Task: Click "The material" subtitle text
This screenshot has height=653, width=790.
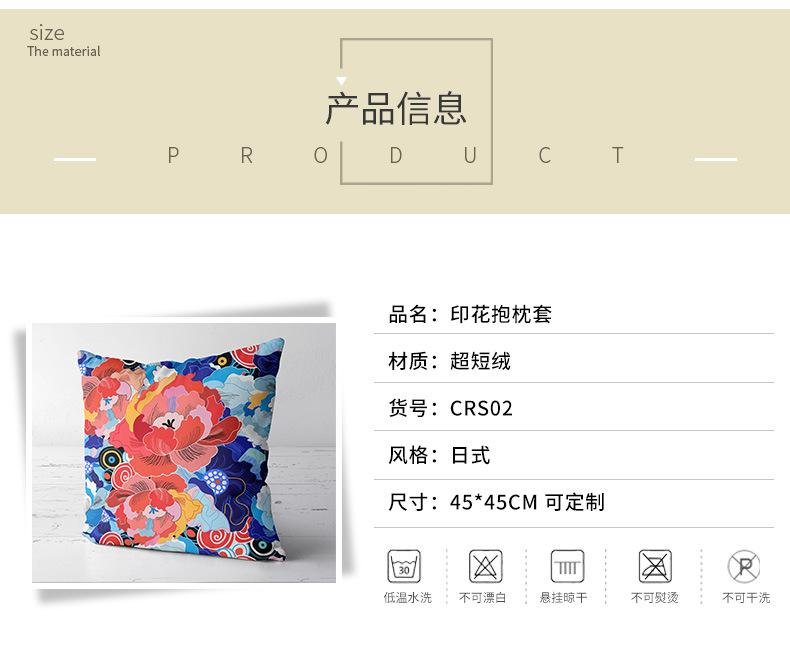Action: (x=64, y=51)
